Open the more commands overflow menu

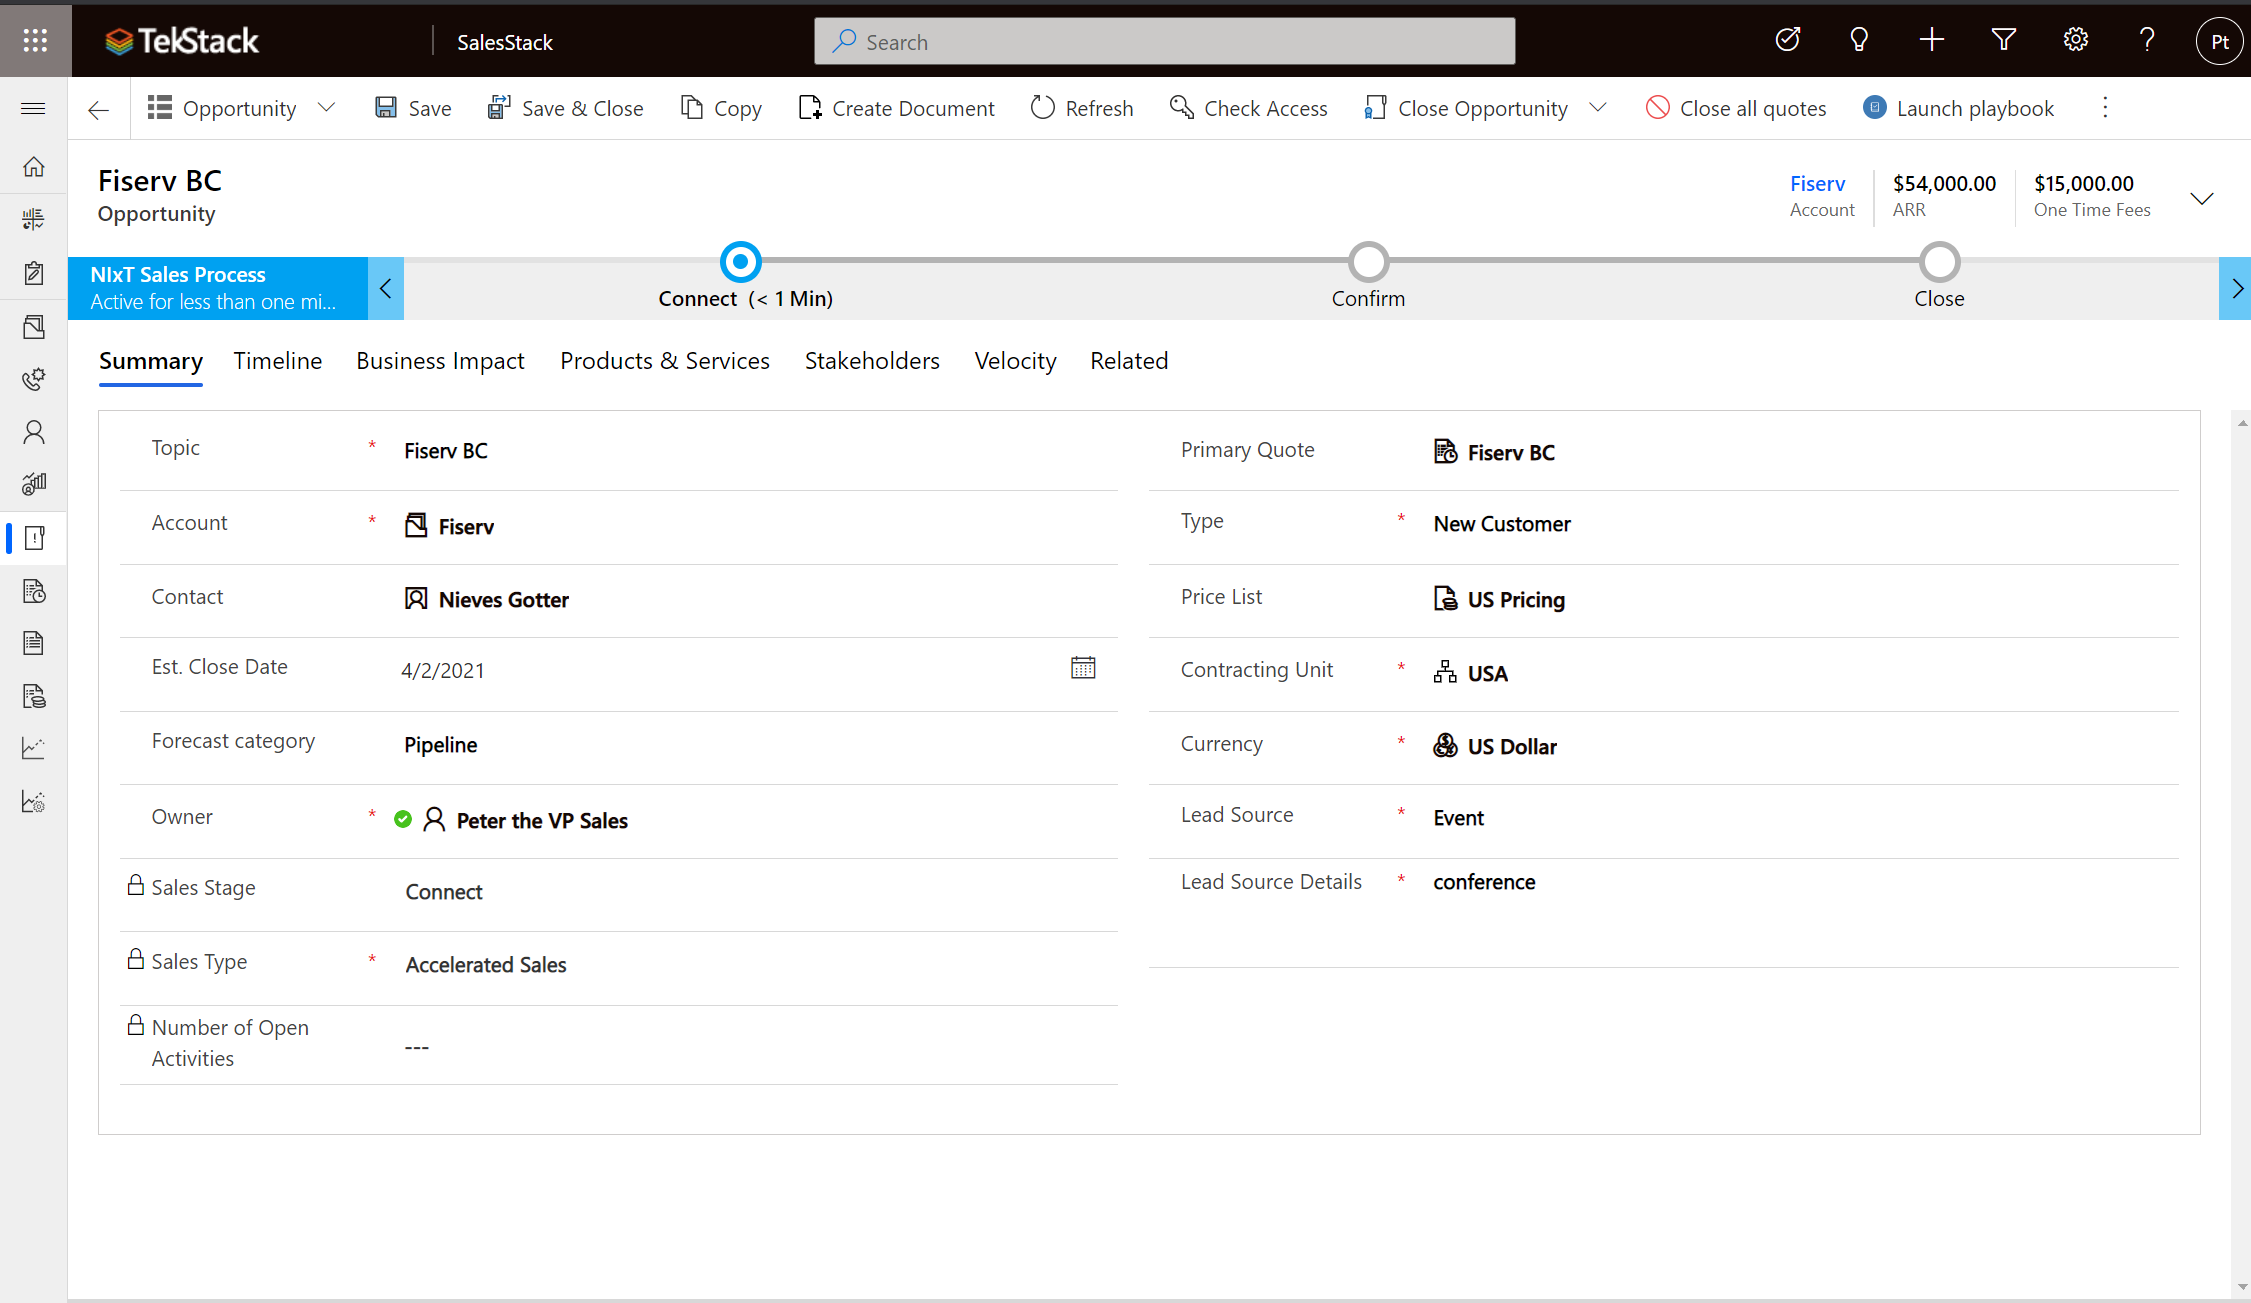click(x=2105, y=108)
